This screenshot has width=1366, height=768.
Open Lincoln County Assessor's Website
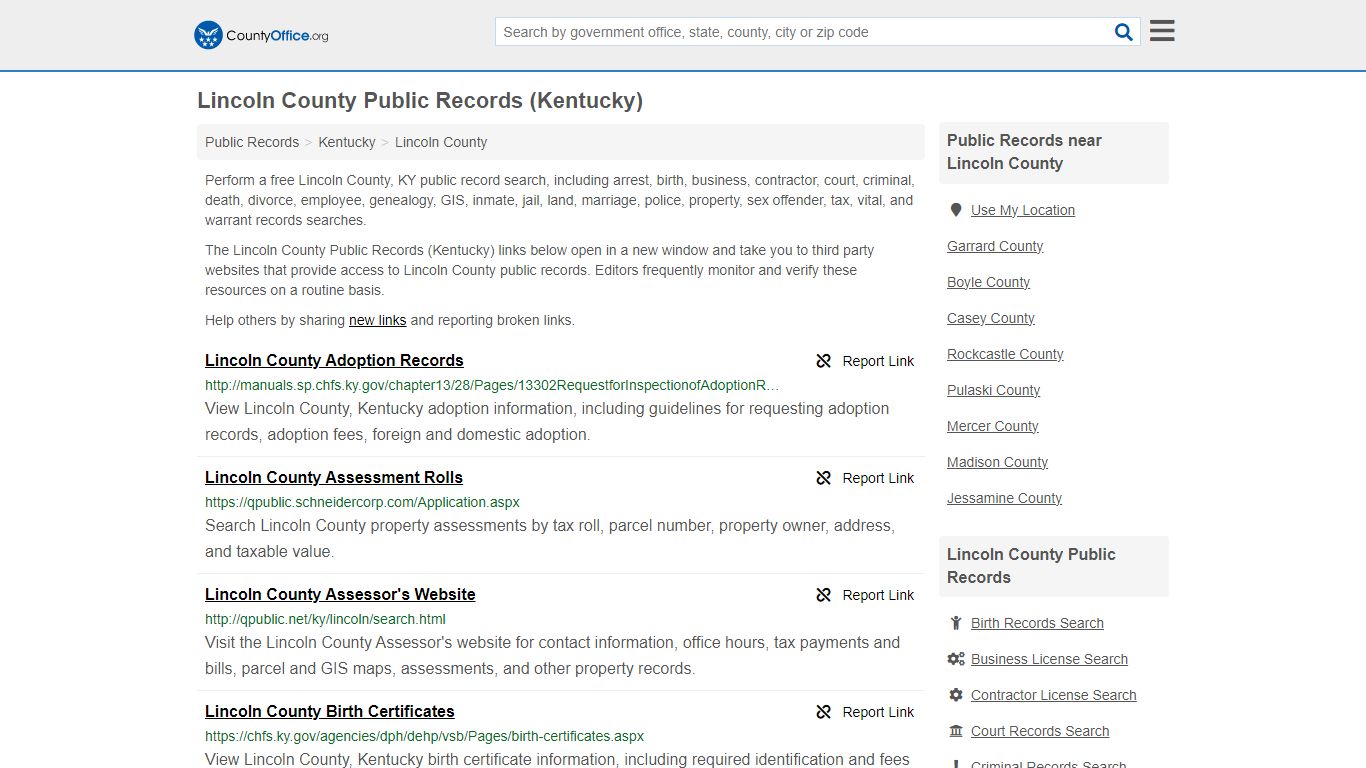point(340,594)
